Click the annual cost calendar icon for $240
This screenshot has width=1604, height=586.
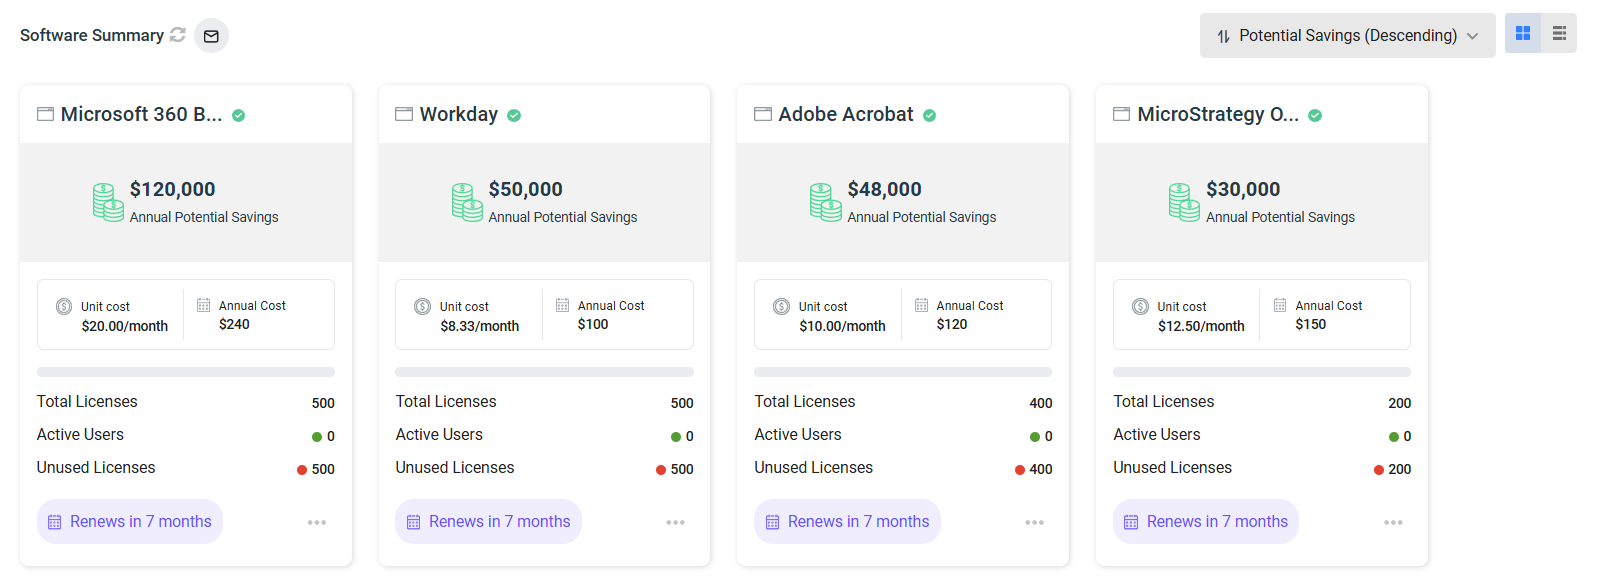(x=204, y=305)
